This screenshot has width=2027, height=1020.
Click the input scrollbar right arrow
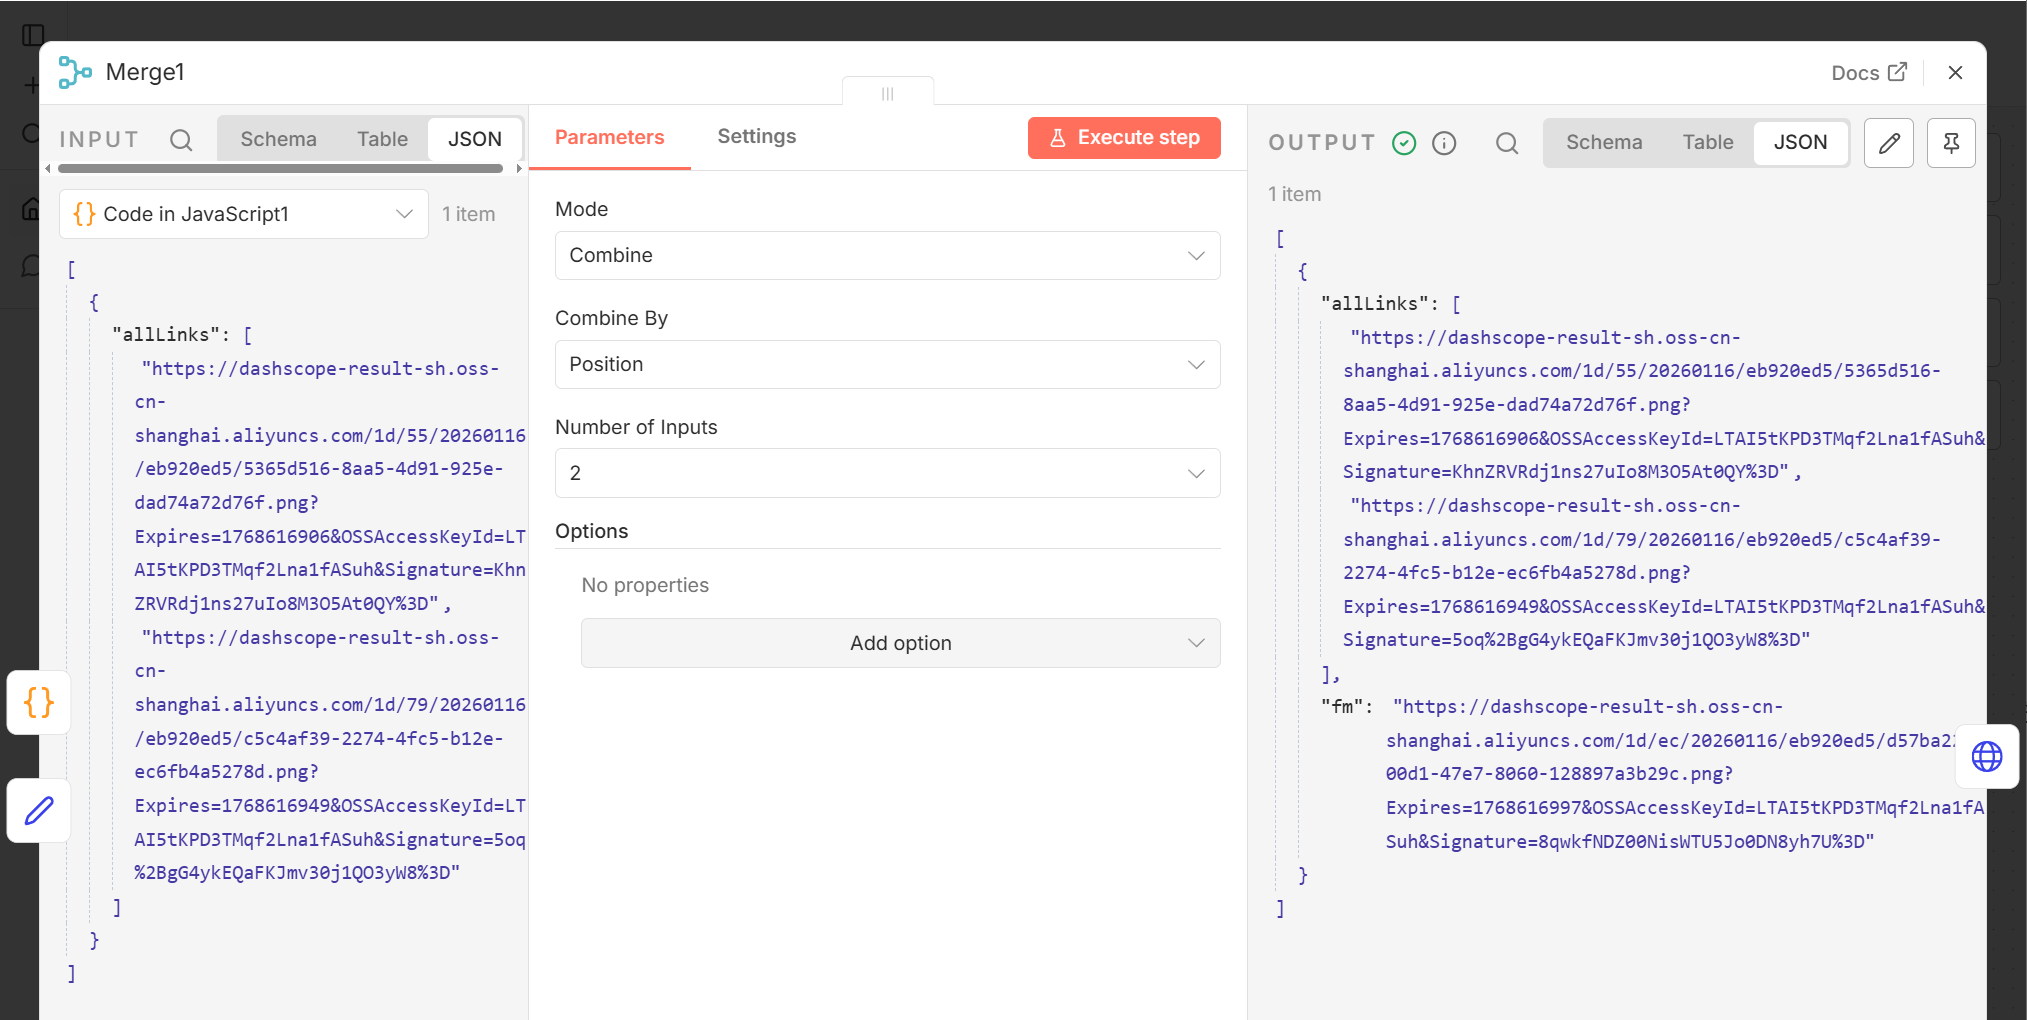click(x=518, y=169)
